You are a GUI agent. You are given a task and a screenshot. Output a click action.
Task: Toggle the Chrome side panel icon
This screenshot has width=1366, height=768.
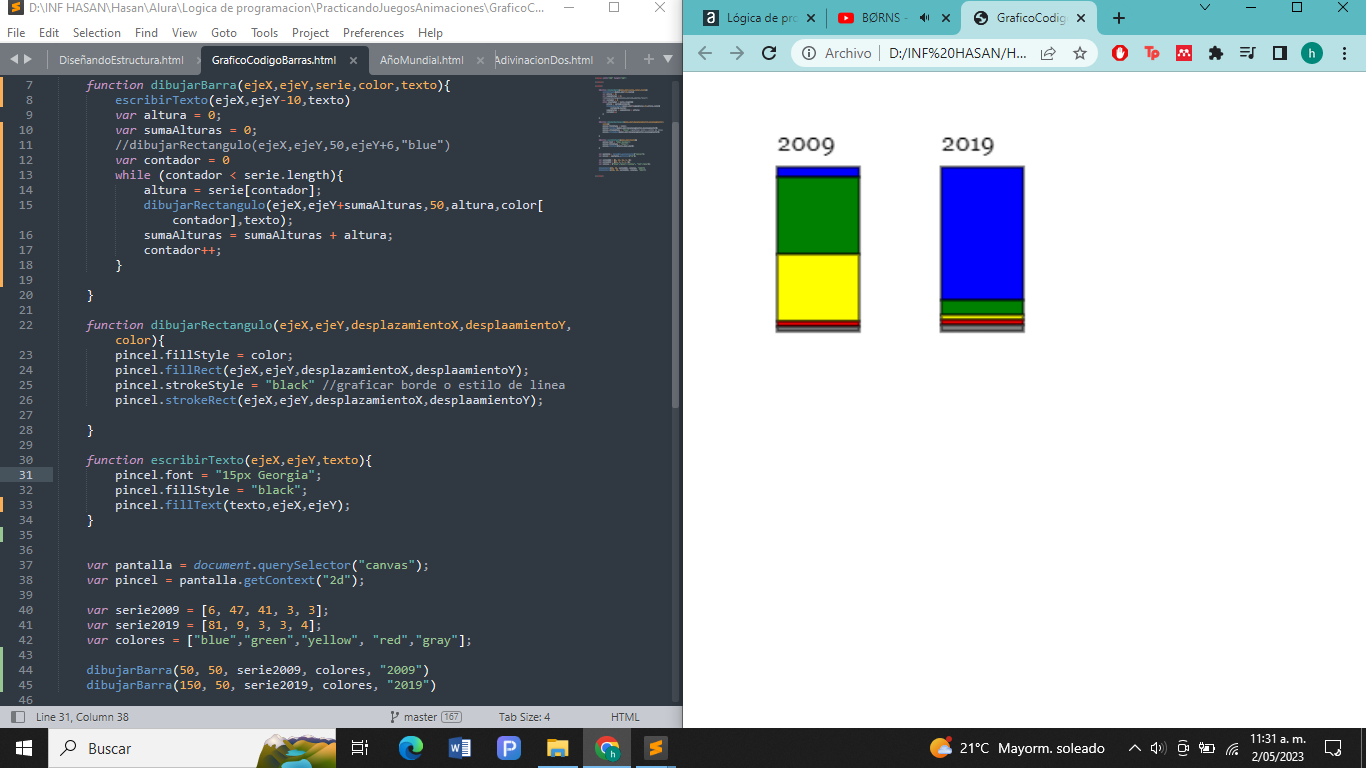tap(1280, 53)
